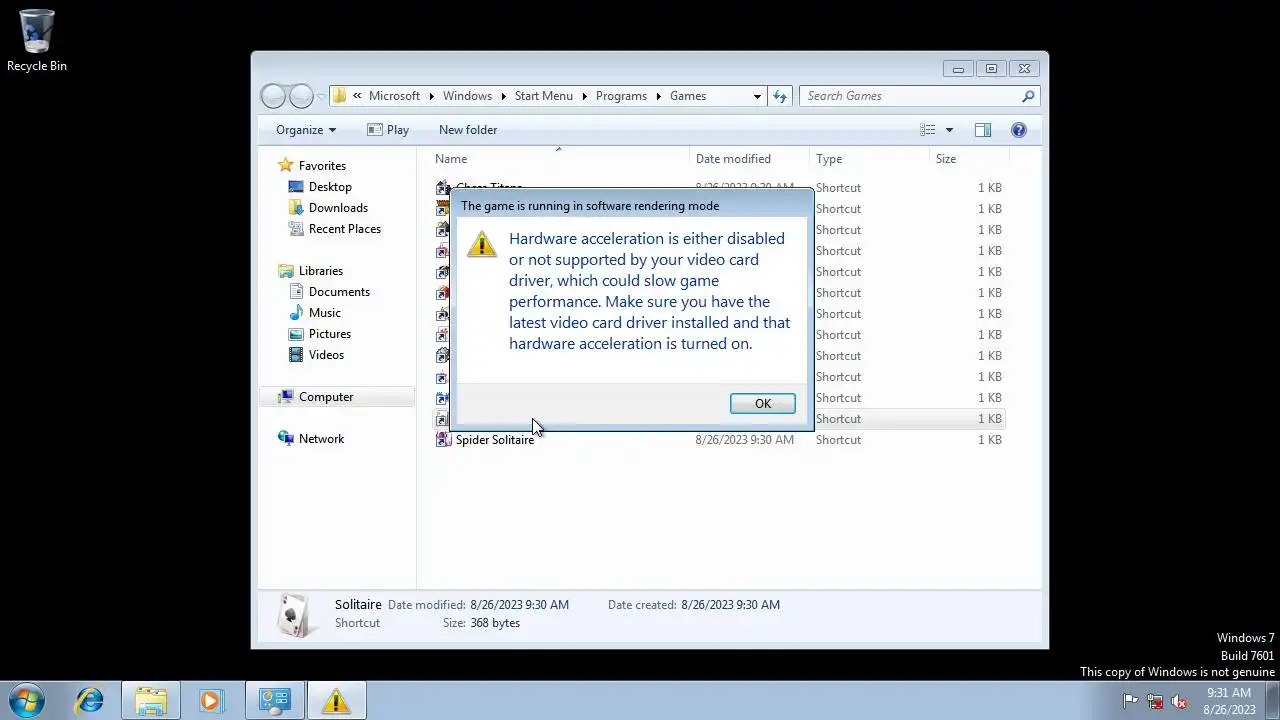Viewport: 1280px width, 720px height.
Task: Select Favorites in the navigation pane
Action: 322,166
